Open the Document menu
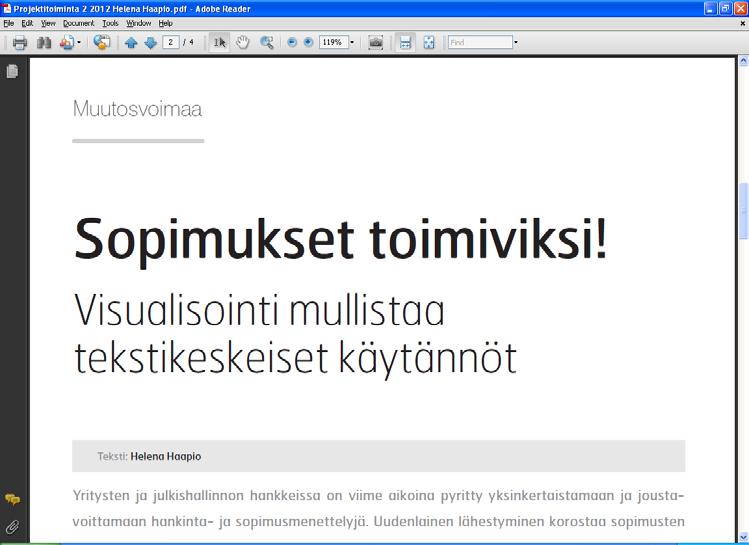This screenshot has width=749, height=545. pos(79,23)
